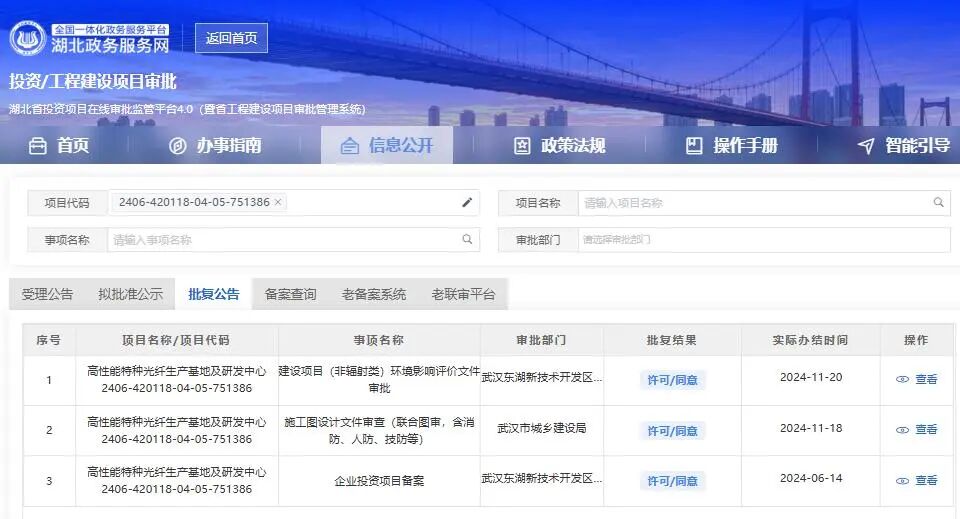Click the 操作手册 book icon

[x=694, y=146]
